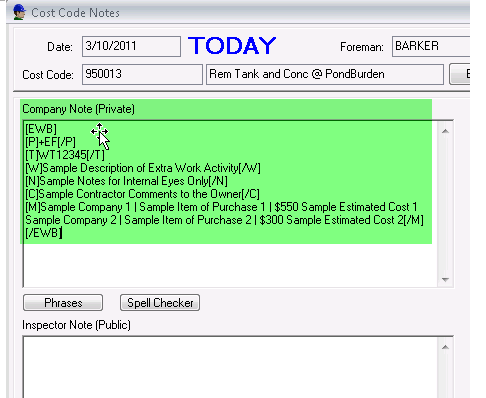The width and height of the screenshot is (486, 398).
Task: Click the [N]Sample Notes for Internal Eyes line
Action: pyautogui.click(x=127, y=181)
